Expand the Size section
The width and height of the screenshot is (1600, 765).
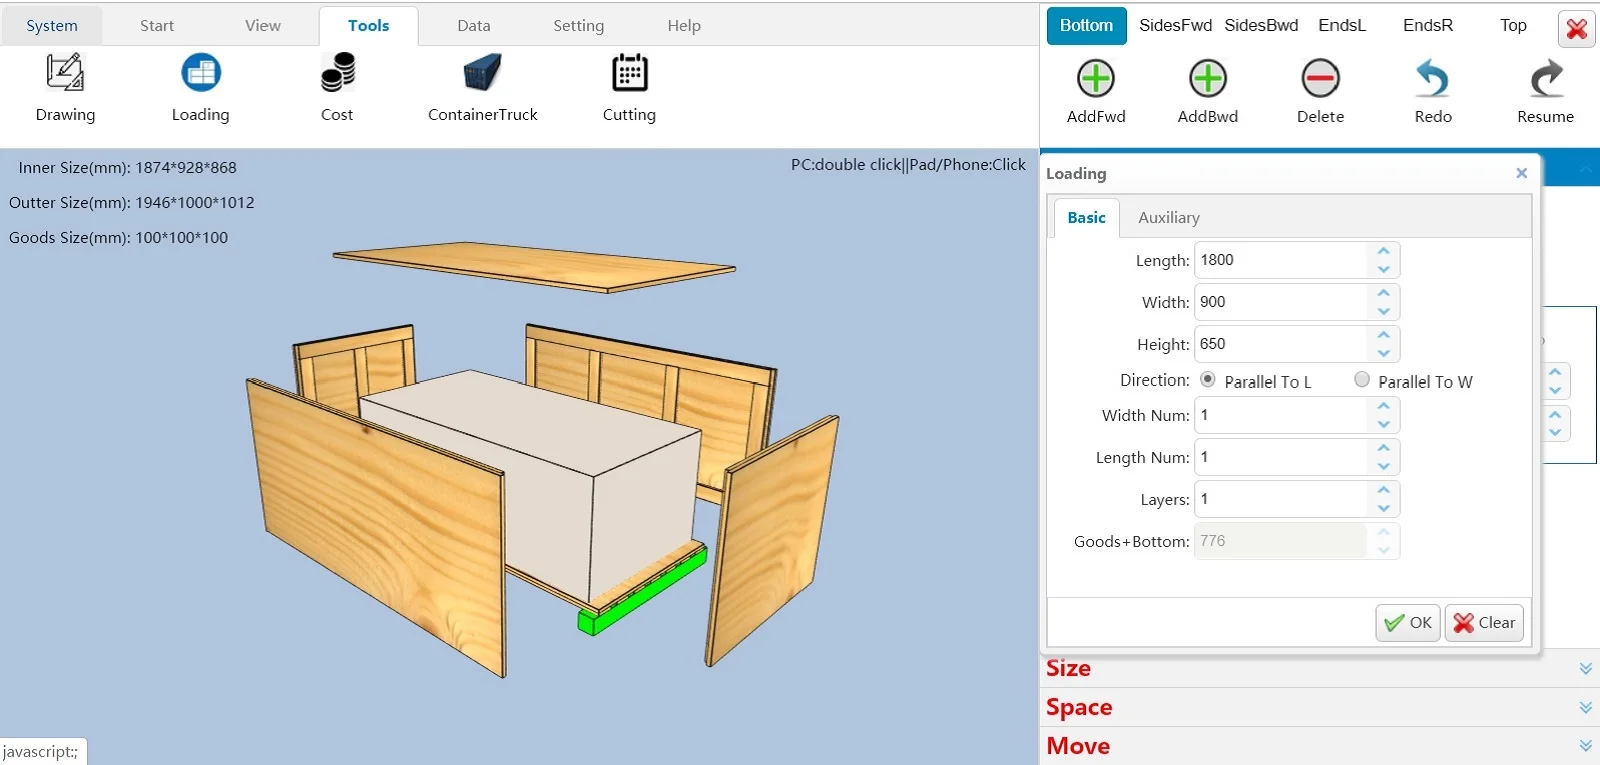coord(1320,668)
